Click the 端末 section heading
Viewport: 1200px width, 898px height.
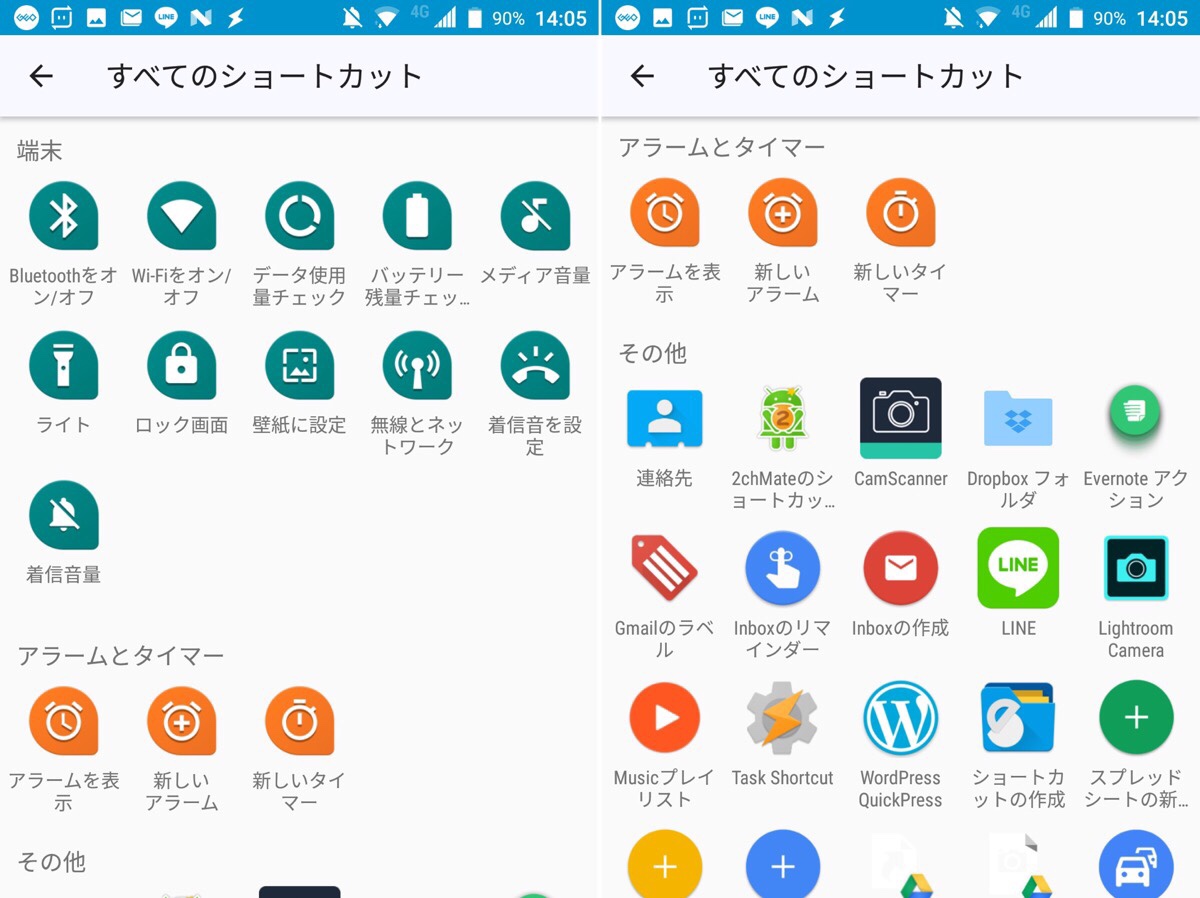(40, 151)
